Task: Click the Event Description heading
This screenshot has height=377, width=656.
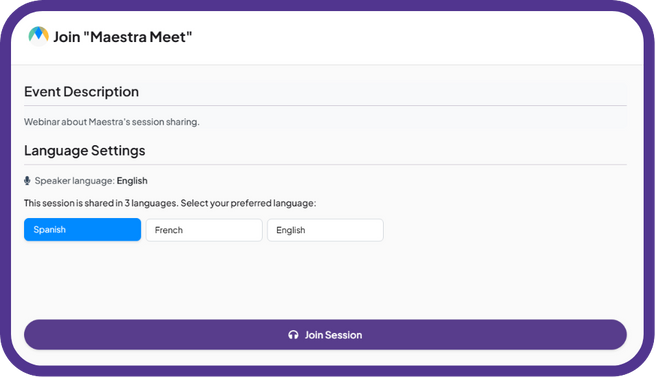Action: click(x=81, y=92)
